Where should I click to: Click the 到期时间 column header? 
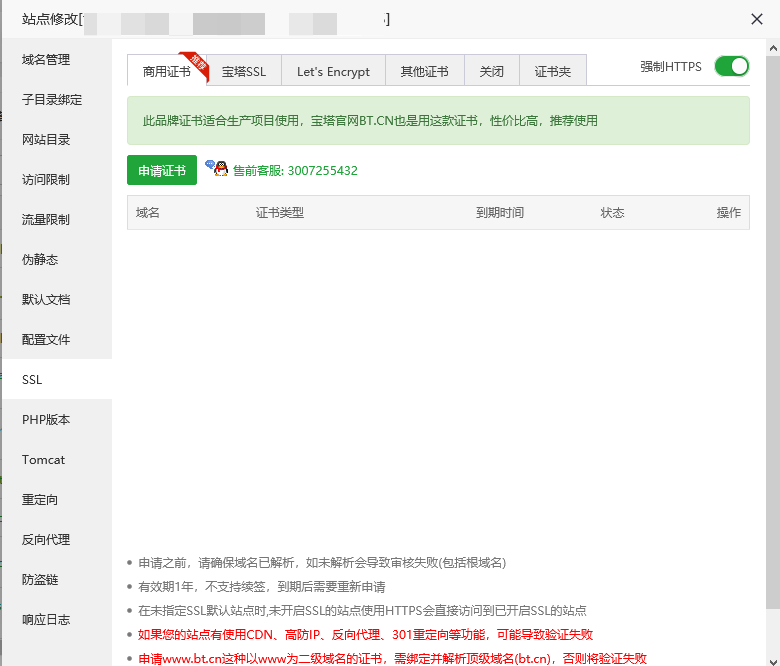tap(499, 213)
